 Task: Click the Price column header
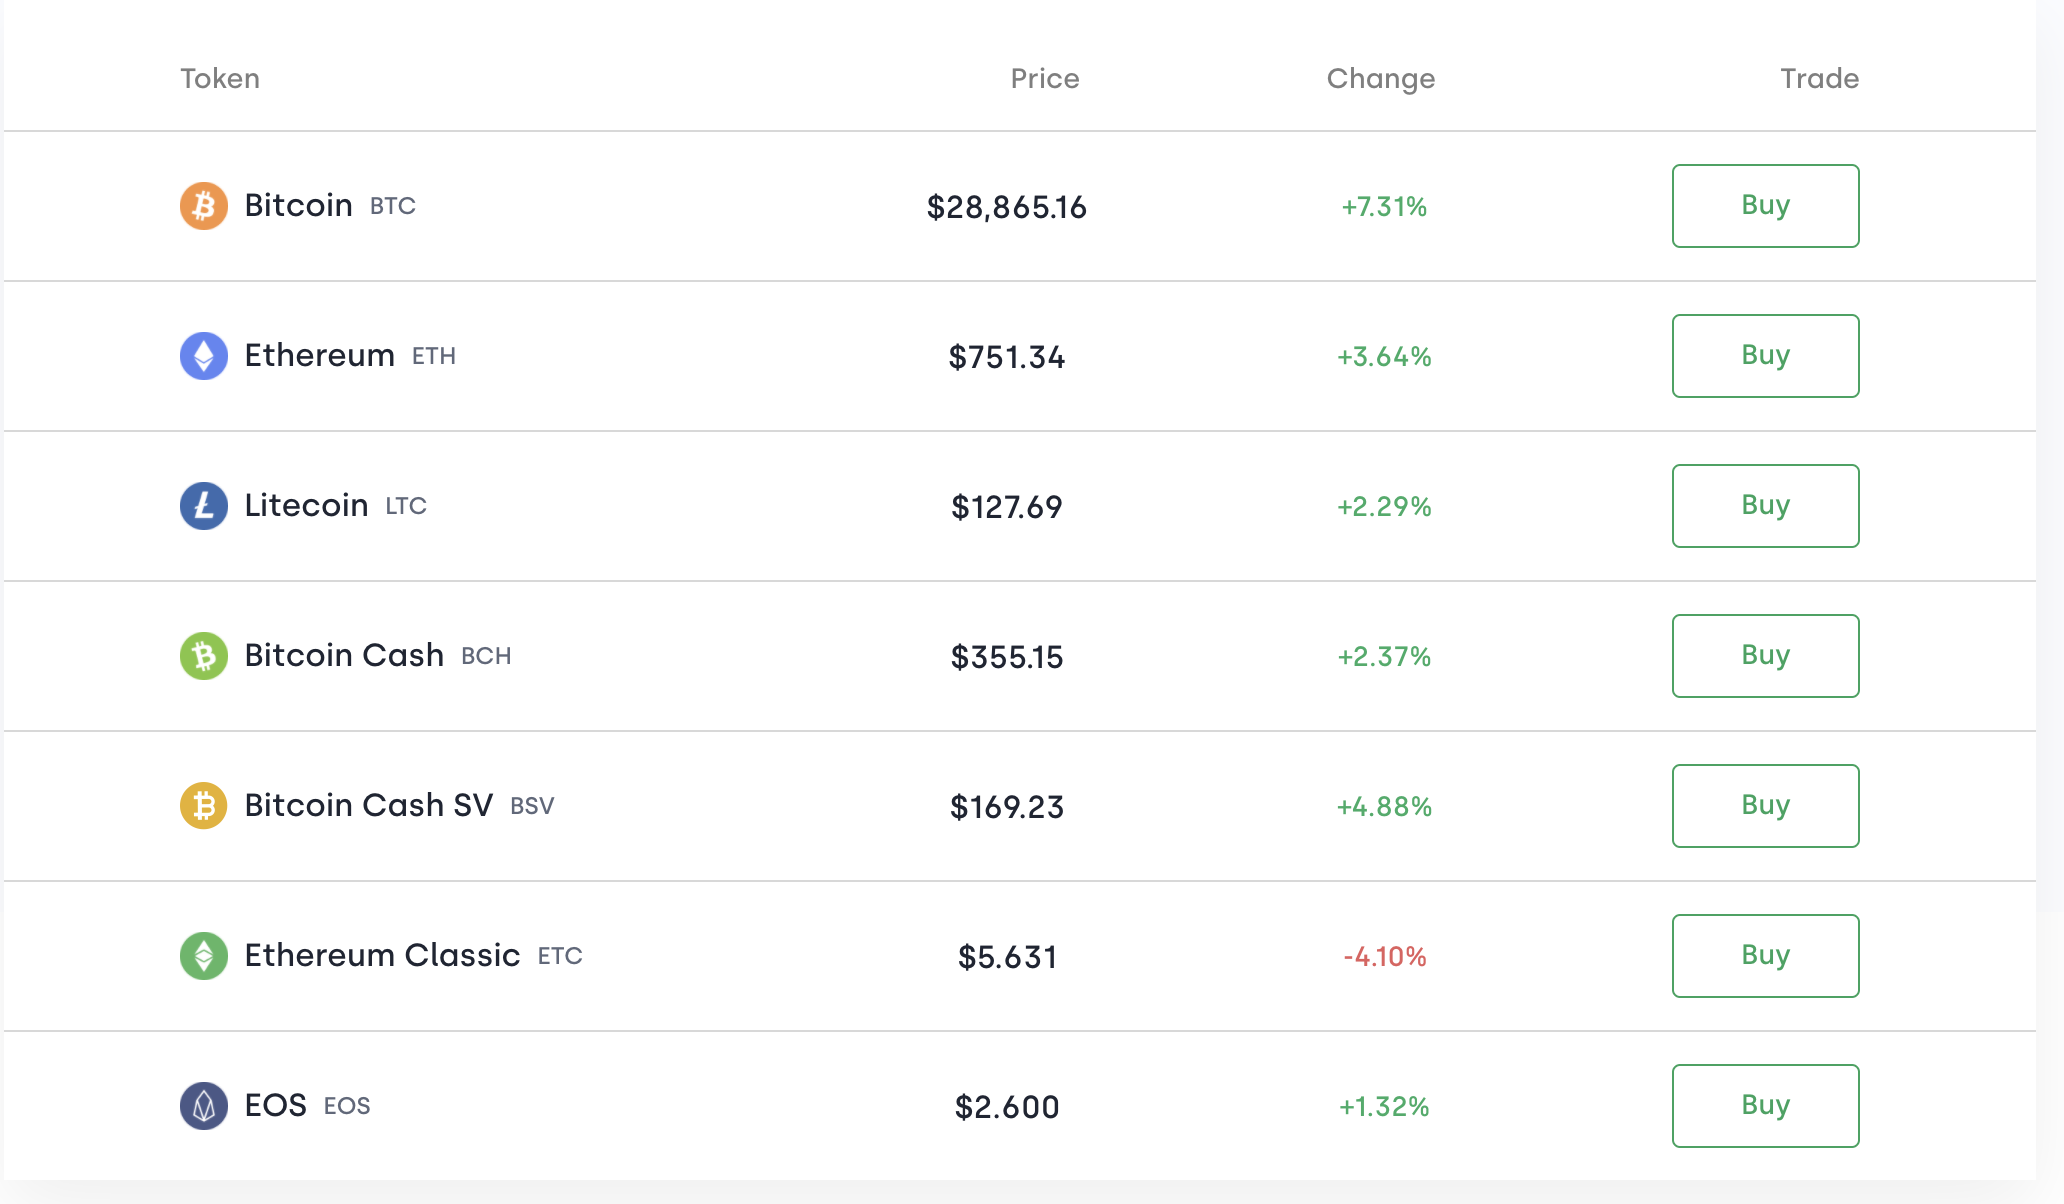(x=1045, y=79)
